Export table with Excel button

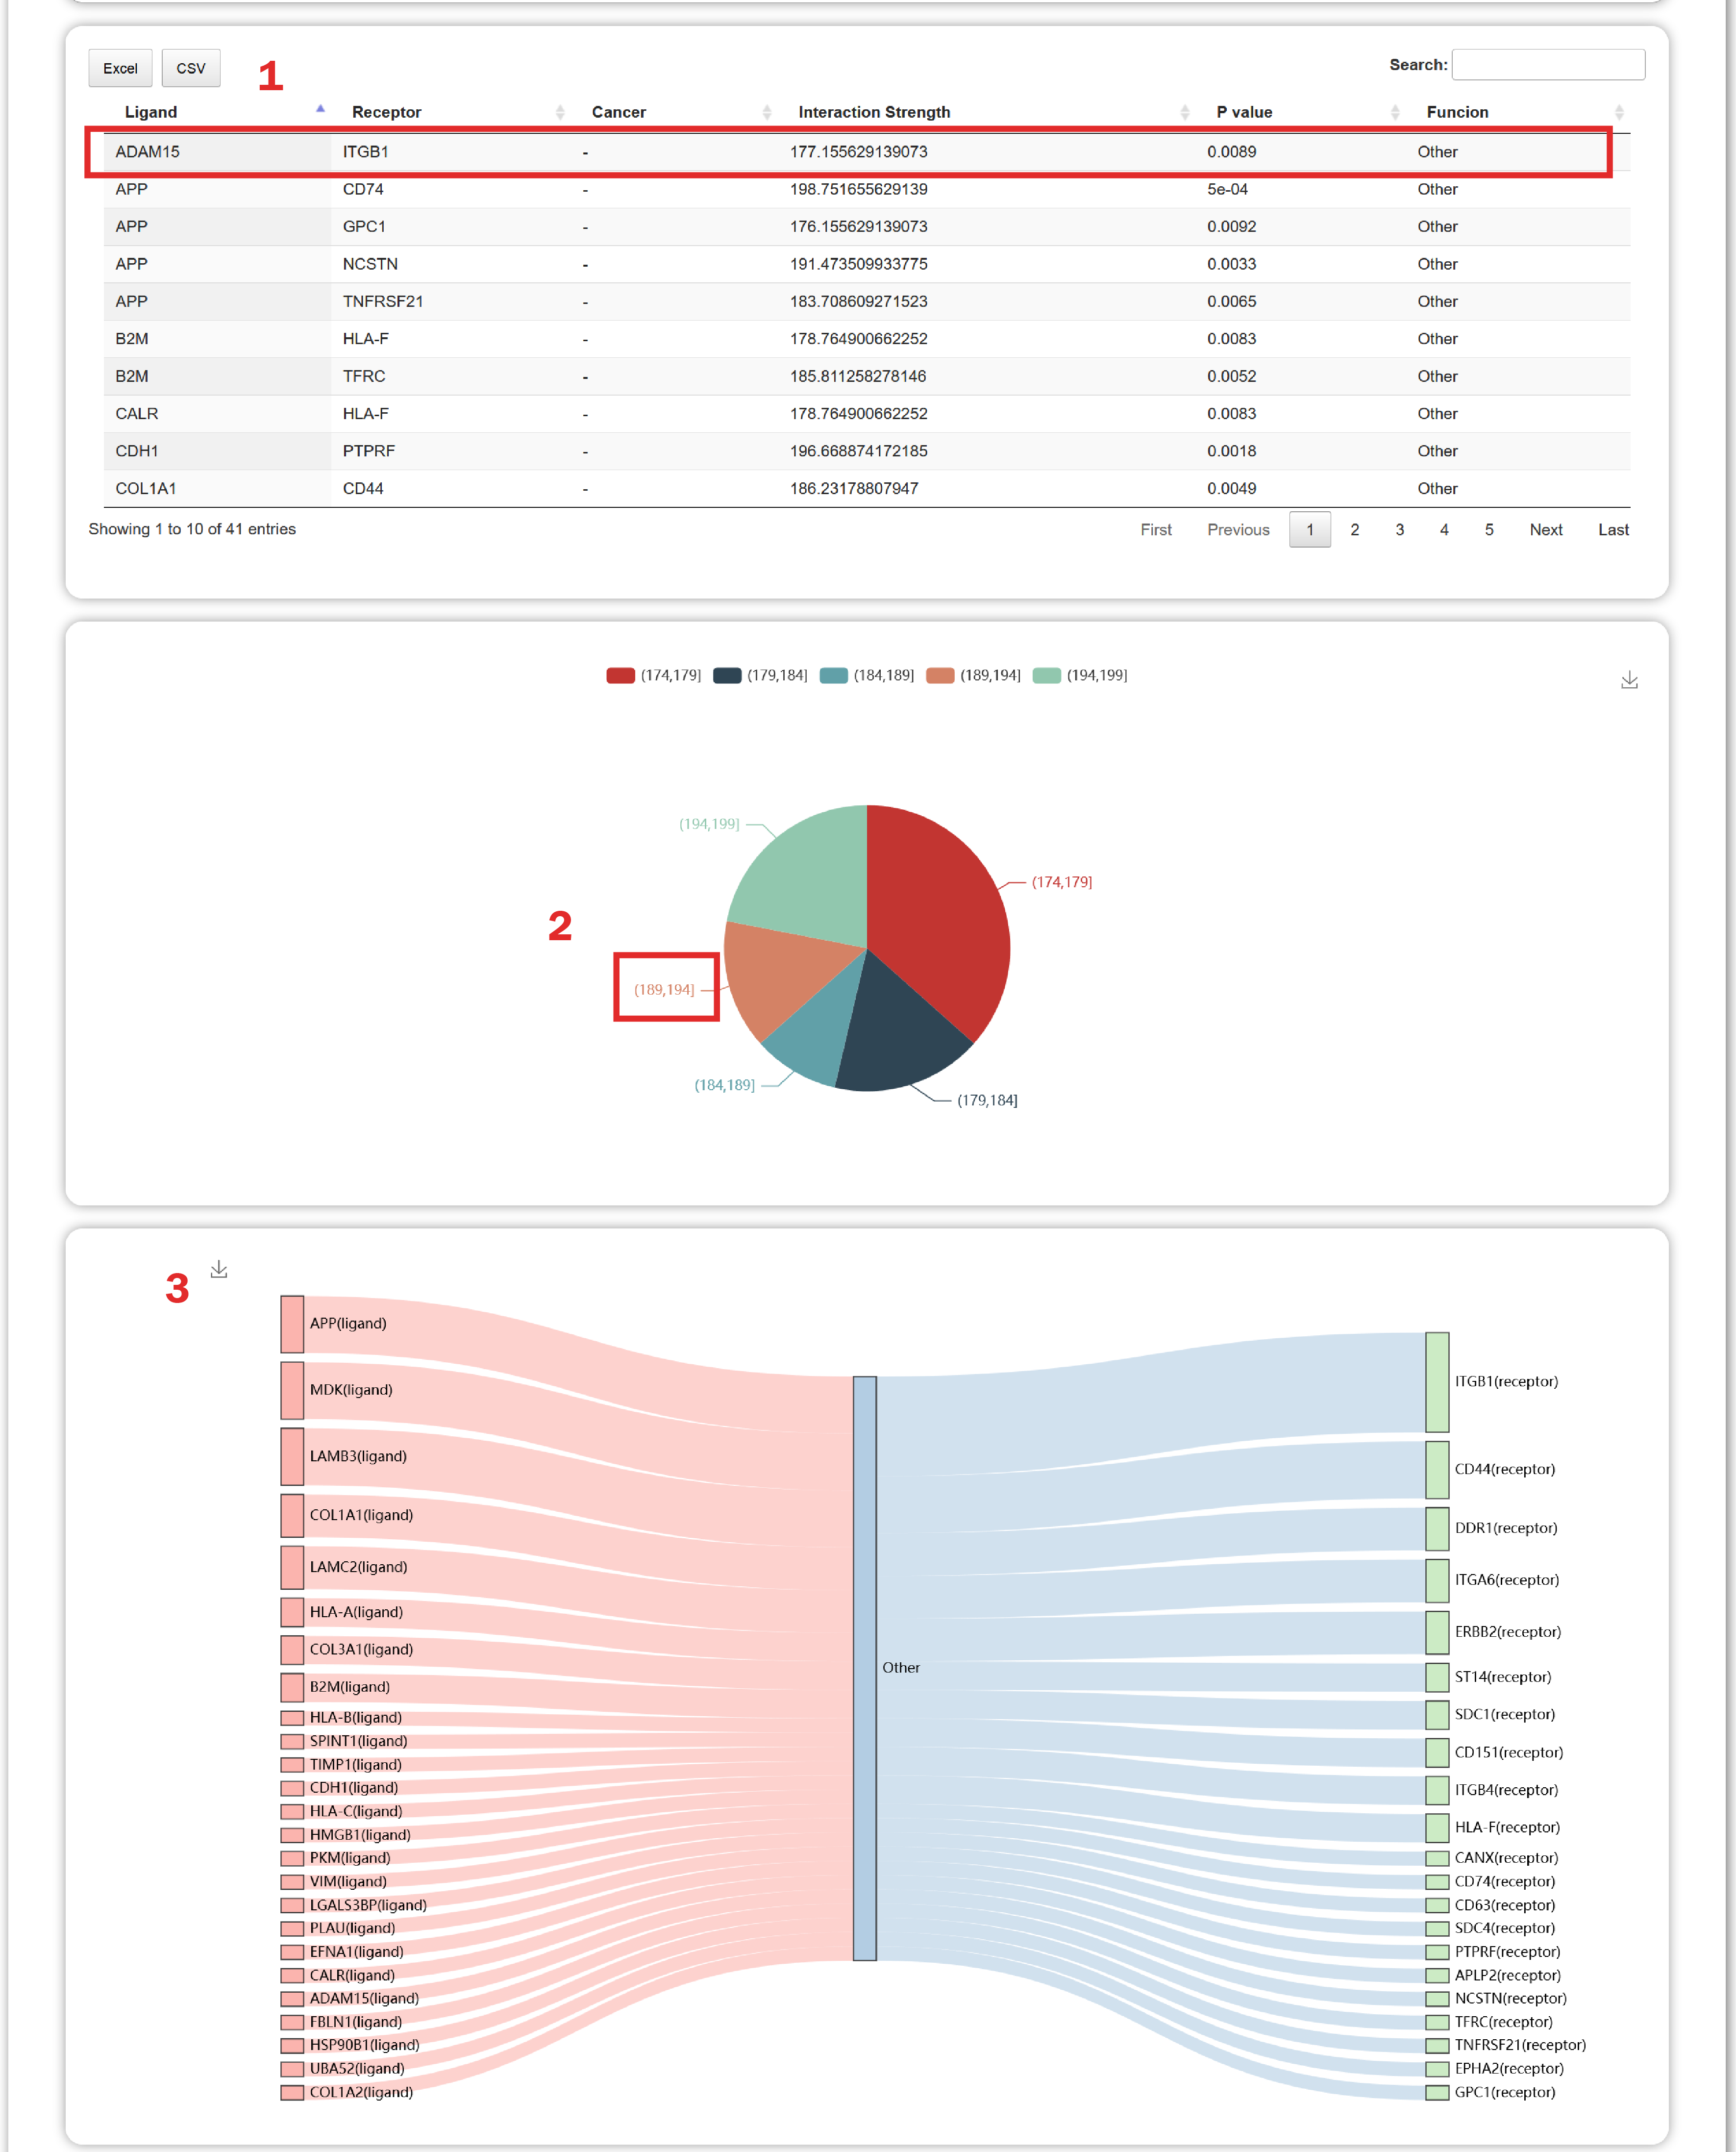click(x=120, y=68)
